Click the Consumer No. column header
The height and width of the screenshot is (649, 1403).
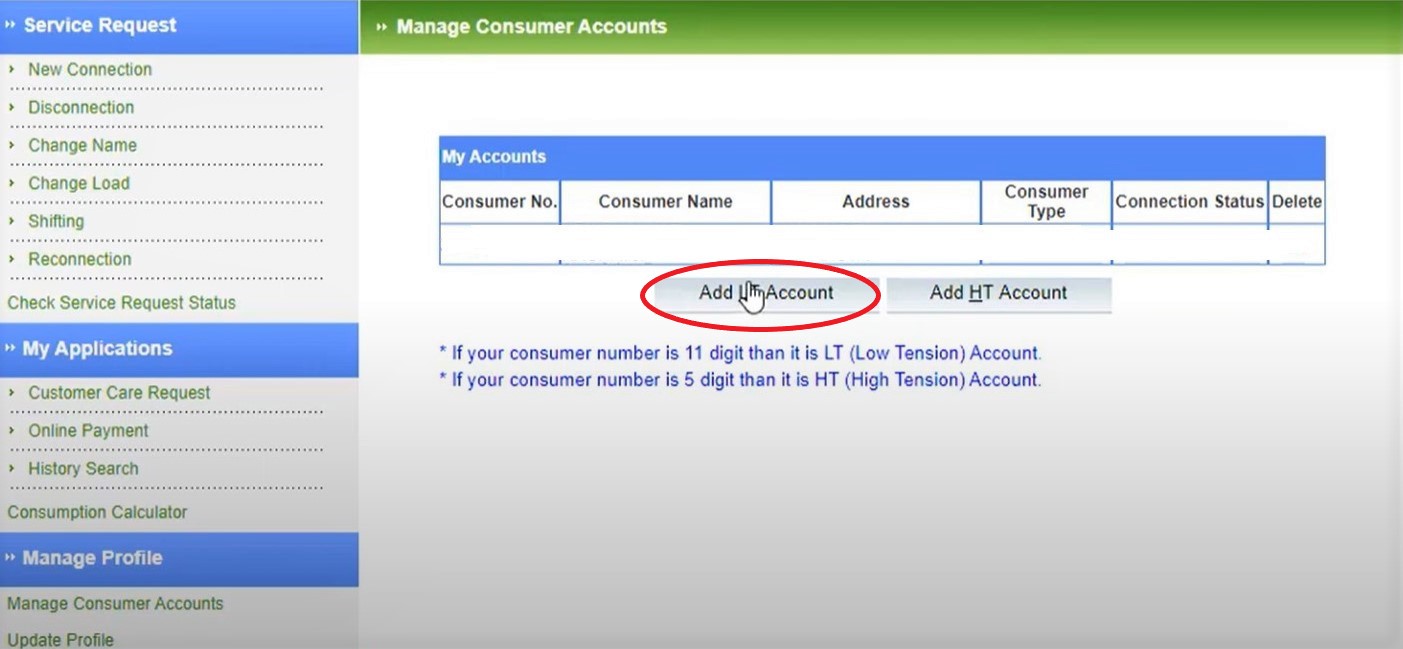pyautogui.click(x=499, y=202)
